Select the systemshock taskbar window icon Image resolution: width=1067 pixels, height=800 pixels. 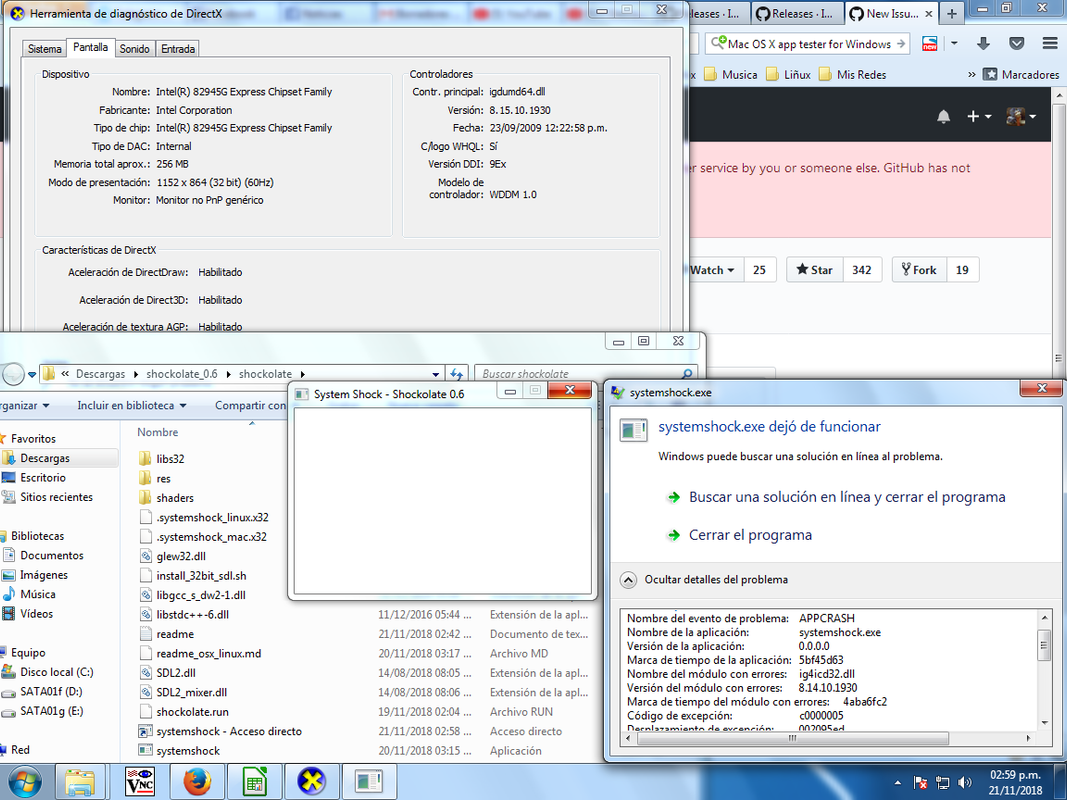tap(369, 782)
